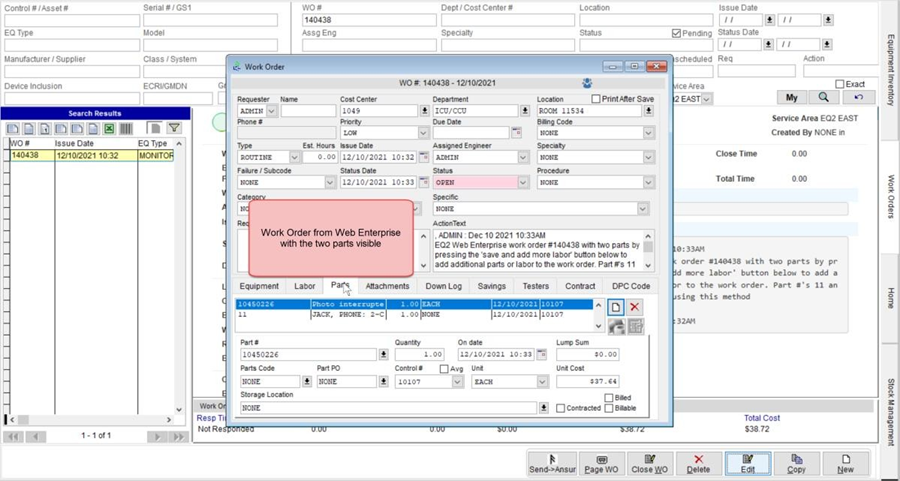This screenshot has width=900, height=481.
Task: Click the filter funnel icon in Search Results
Action: point(174,129)
